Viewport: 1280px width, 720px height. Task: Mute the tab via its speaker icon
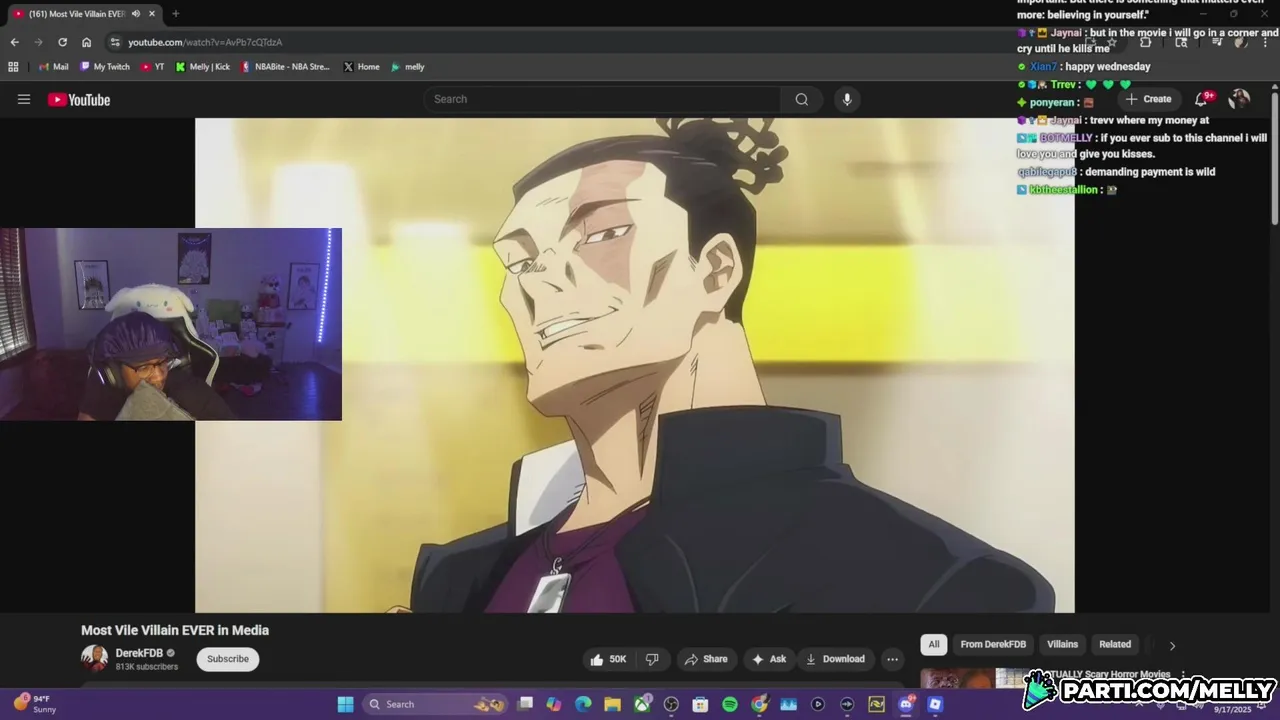point(136,14)
